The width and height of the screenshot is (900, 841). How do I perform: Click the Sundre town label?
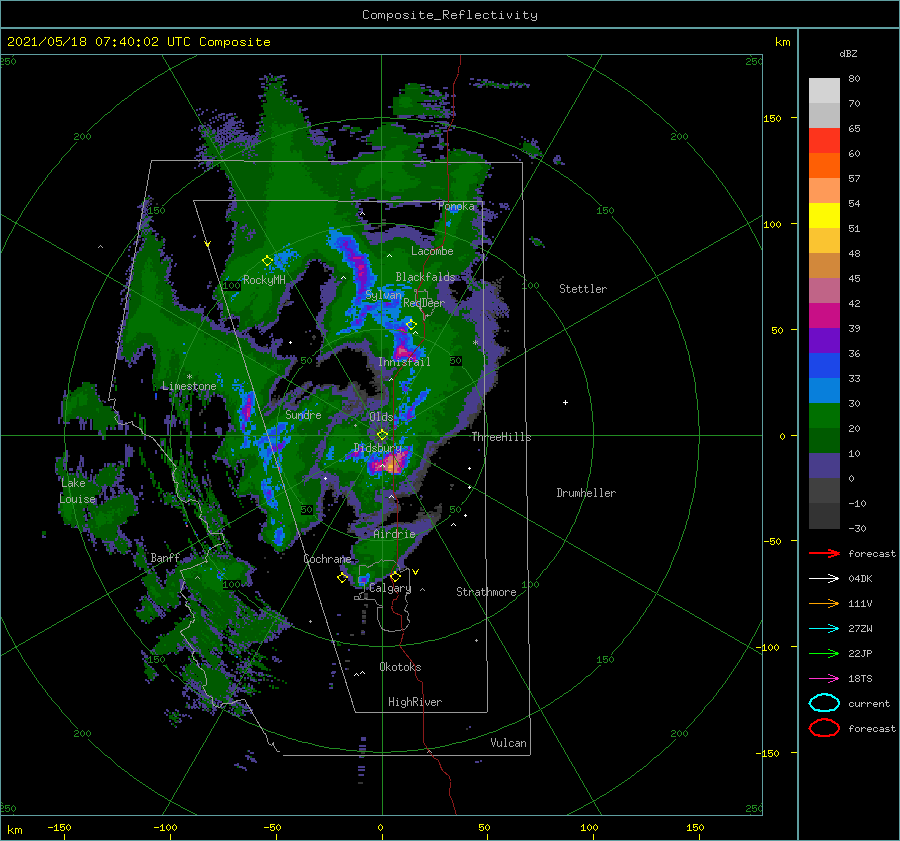pos(303,414)
